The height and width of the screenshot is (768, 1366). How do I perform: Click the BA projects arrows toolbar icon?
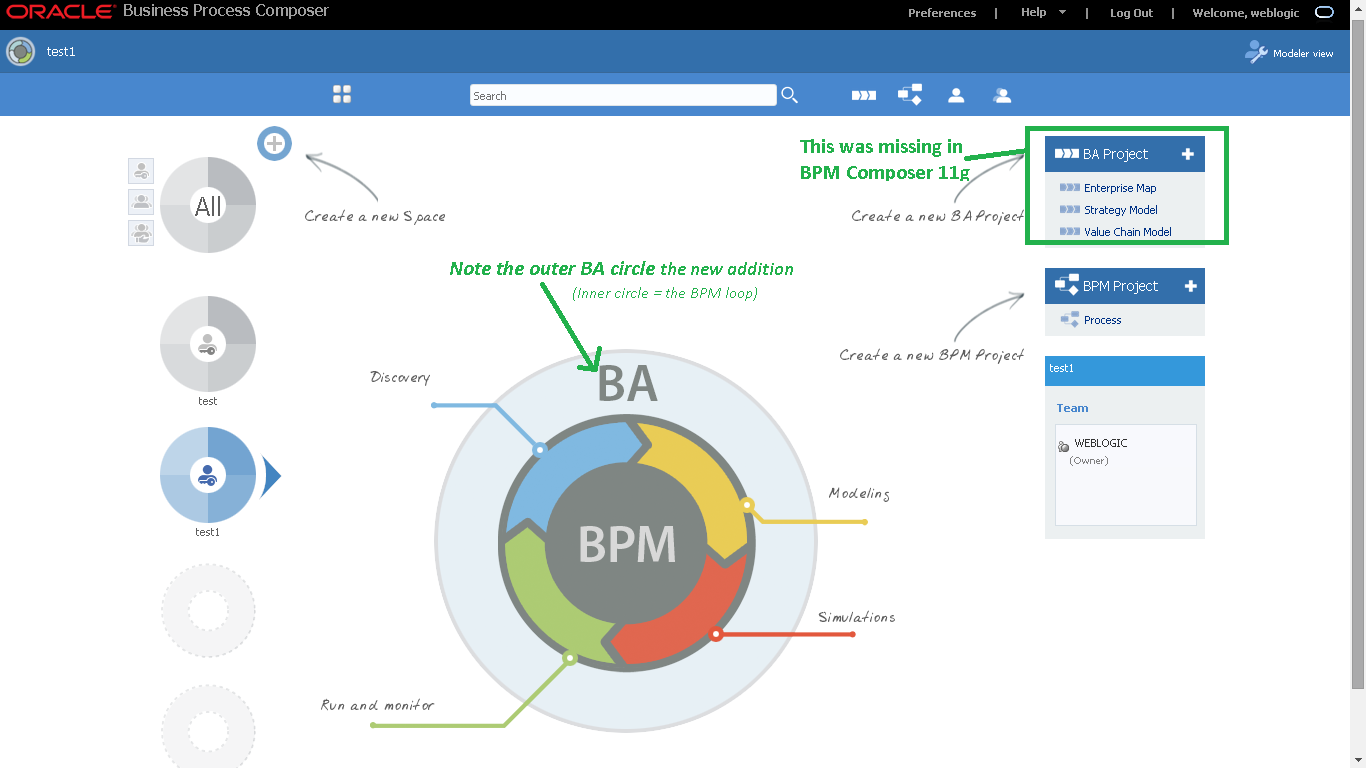863,95
